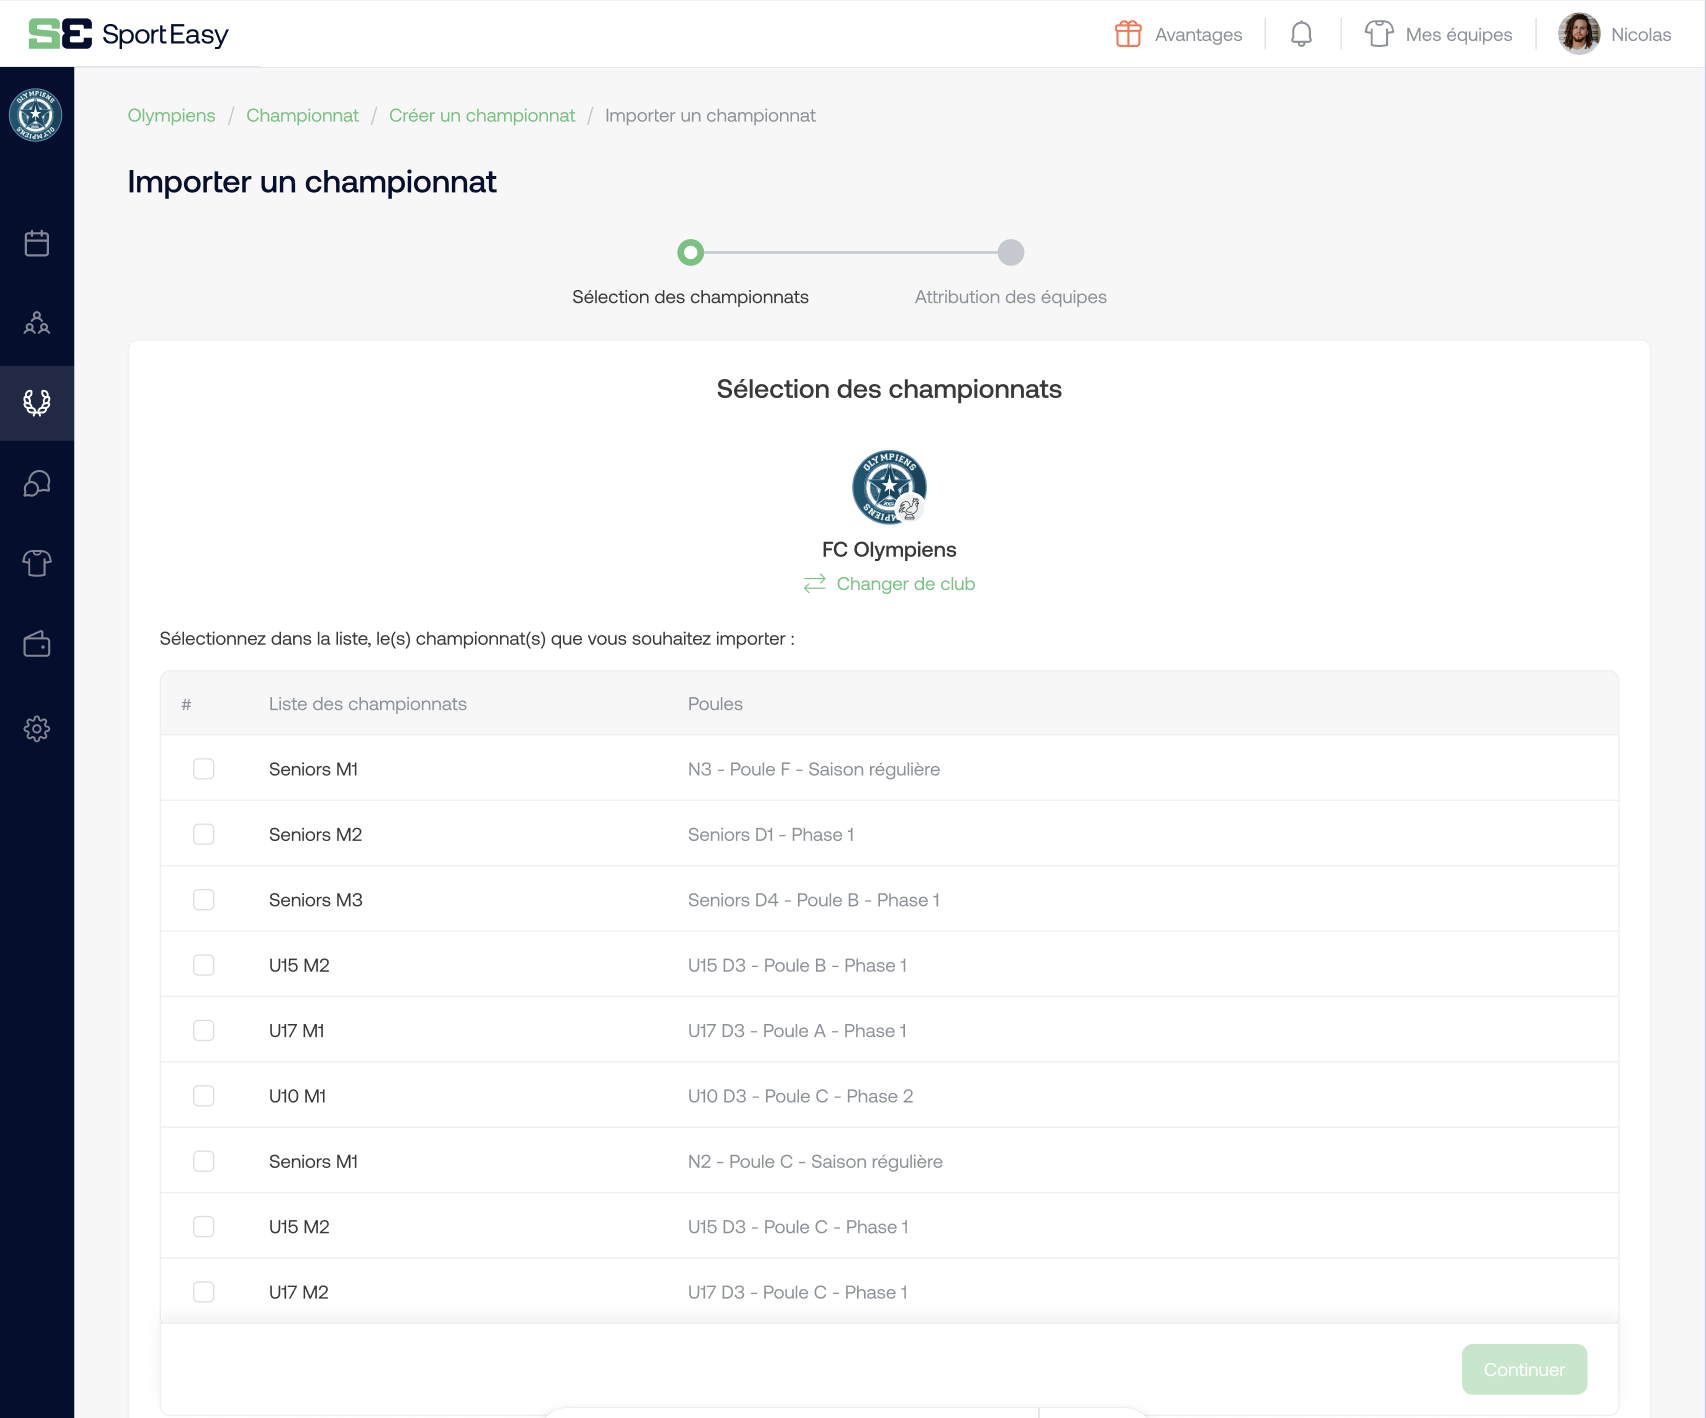Viewport: 1706px width, 1418px height.
Task: Click 'U15 D3 - Poule C - Phase 1'
Action: [798, 1227]
